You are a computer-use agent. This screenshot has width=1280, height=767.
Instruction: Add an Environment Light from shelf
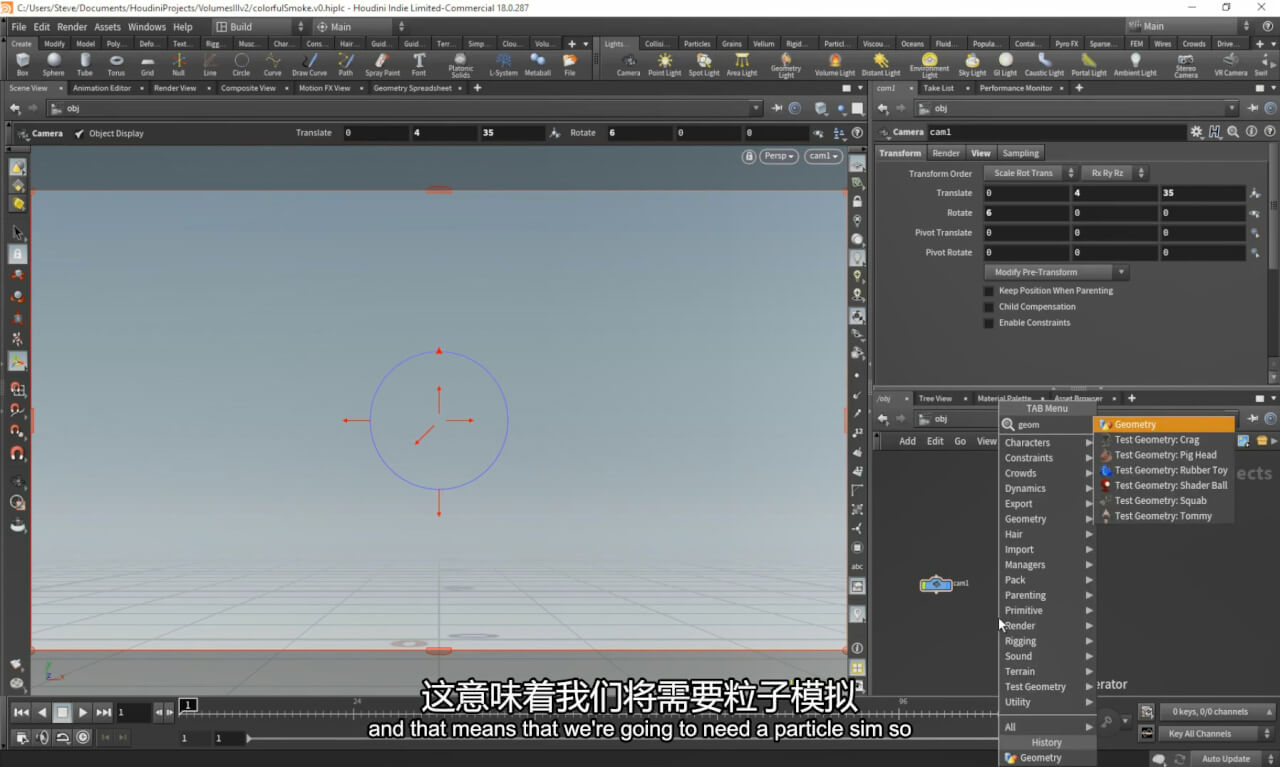point(929,66)
